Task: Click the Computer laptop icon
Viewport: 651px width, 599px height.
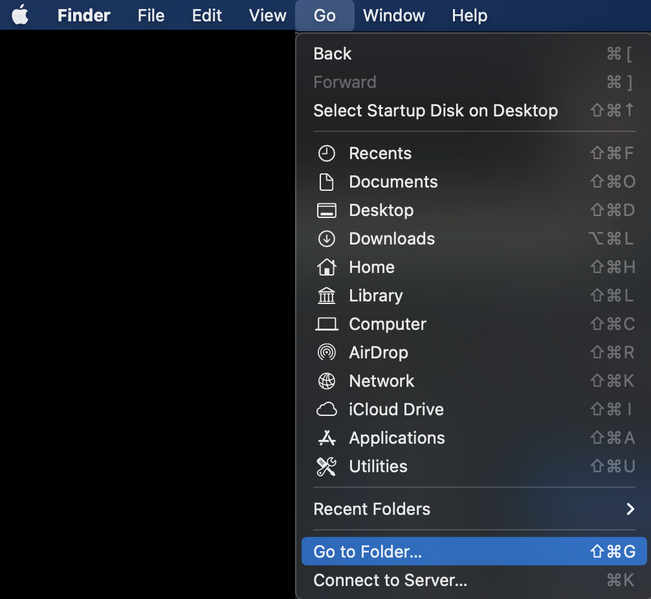Action: click(x=327, y=324)
